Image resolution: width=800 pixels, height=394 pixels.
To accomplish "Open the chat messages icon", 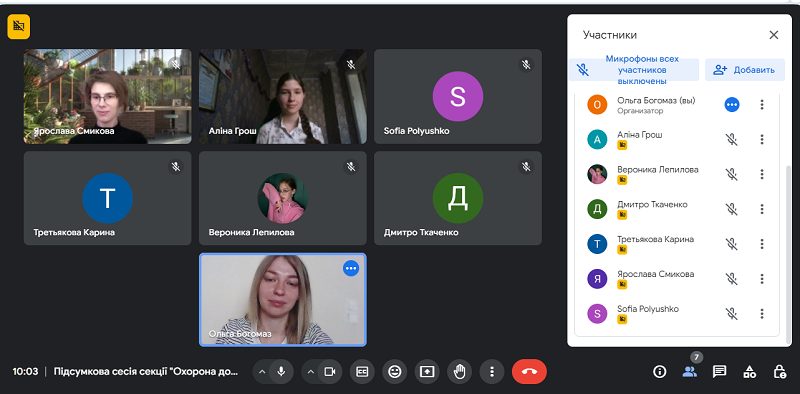I will tap(719, 372).
